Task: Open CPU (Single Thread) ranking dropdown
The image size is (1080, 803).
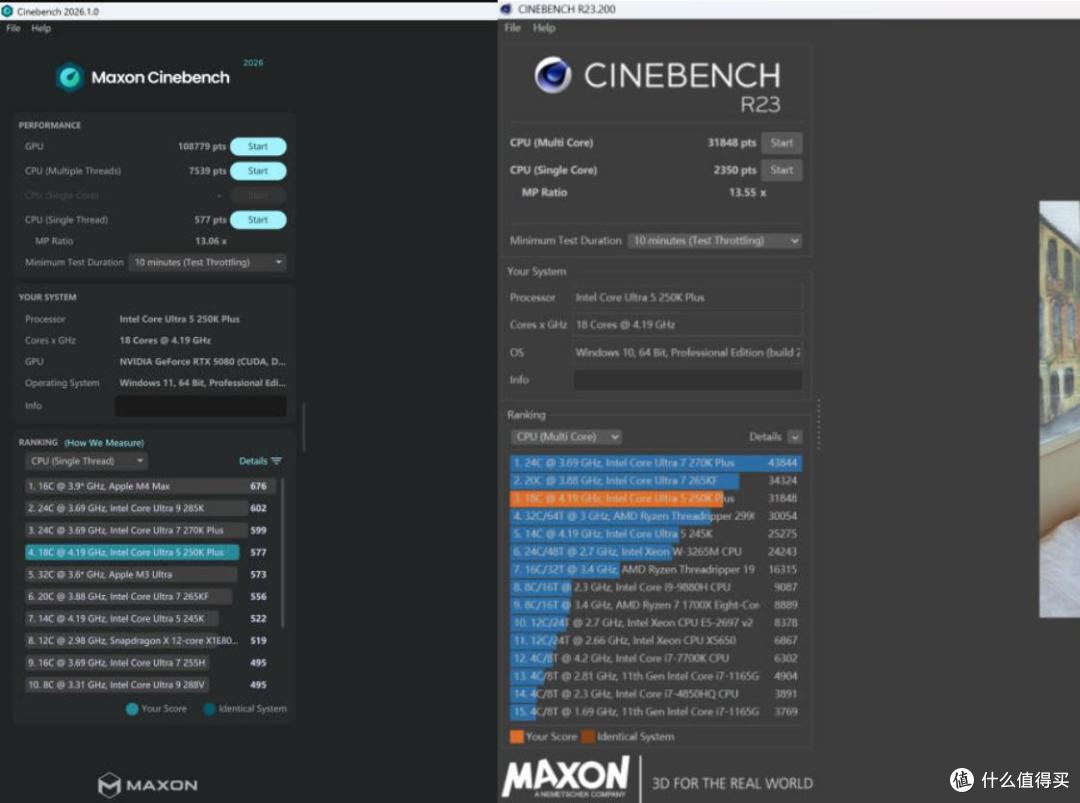Action: pyautogui.click(x=87, y=461)
